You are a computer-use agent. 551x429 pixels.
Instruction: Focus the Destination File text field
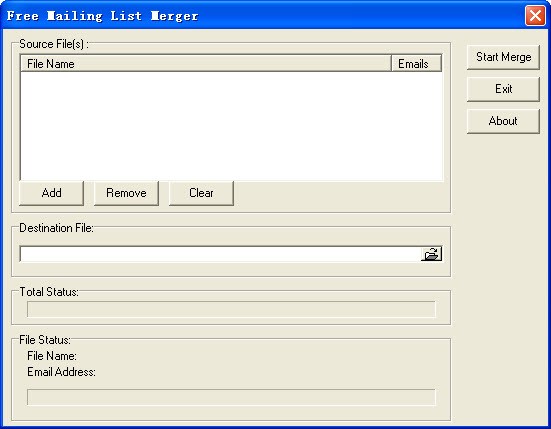pos(220,254)
